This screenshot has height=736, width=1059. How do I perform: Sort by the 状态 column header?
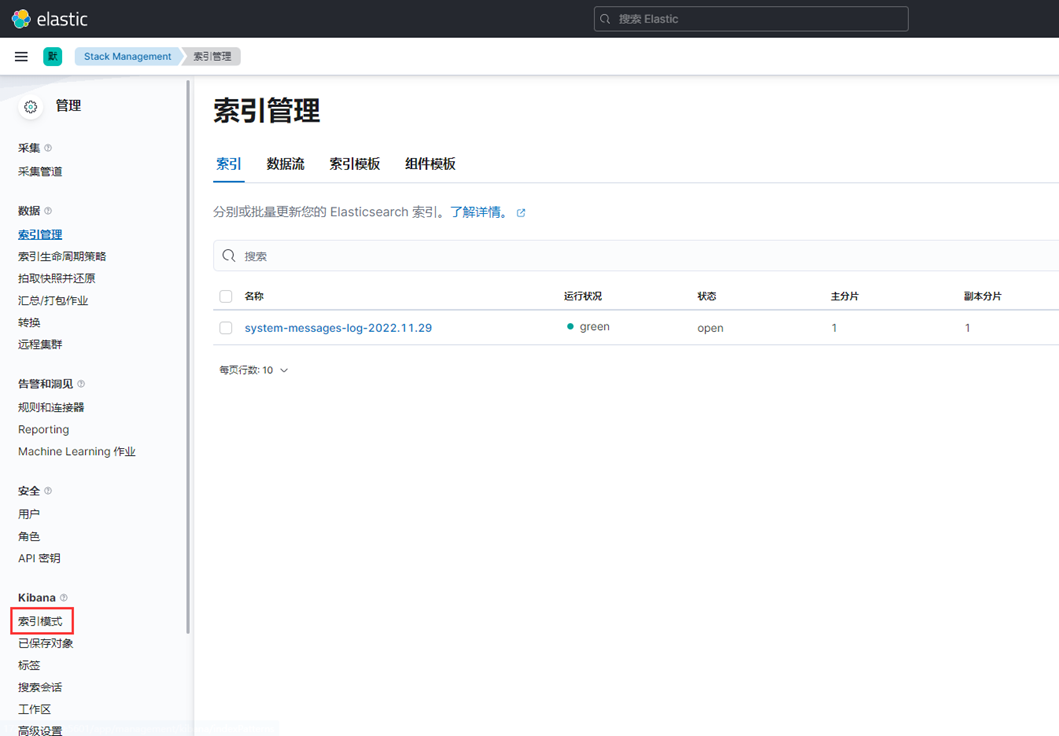(707, 296)
